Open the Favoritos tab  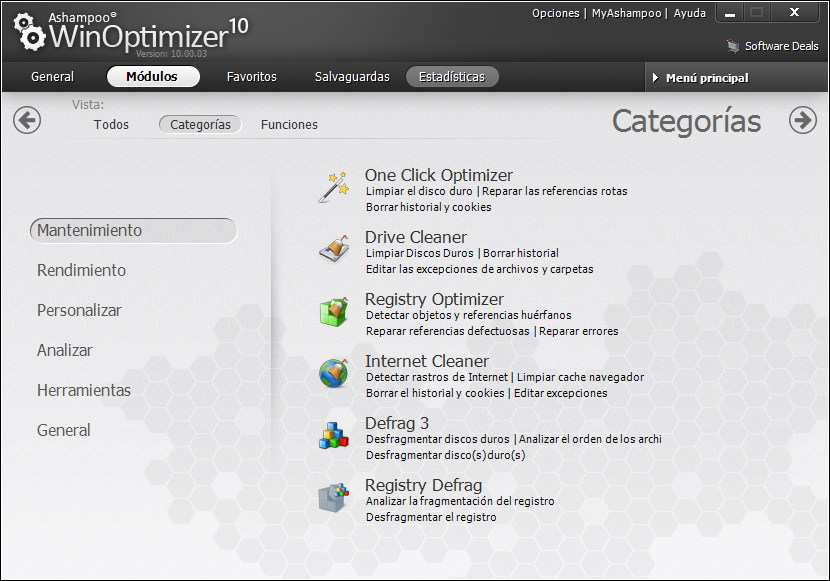(x=252, y=77)
